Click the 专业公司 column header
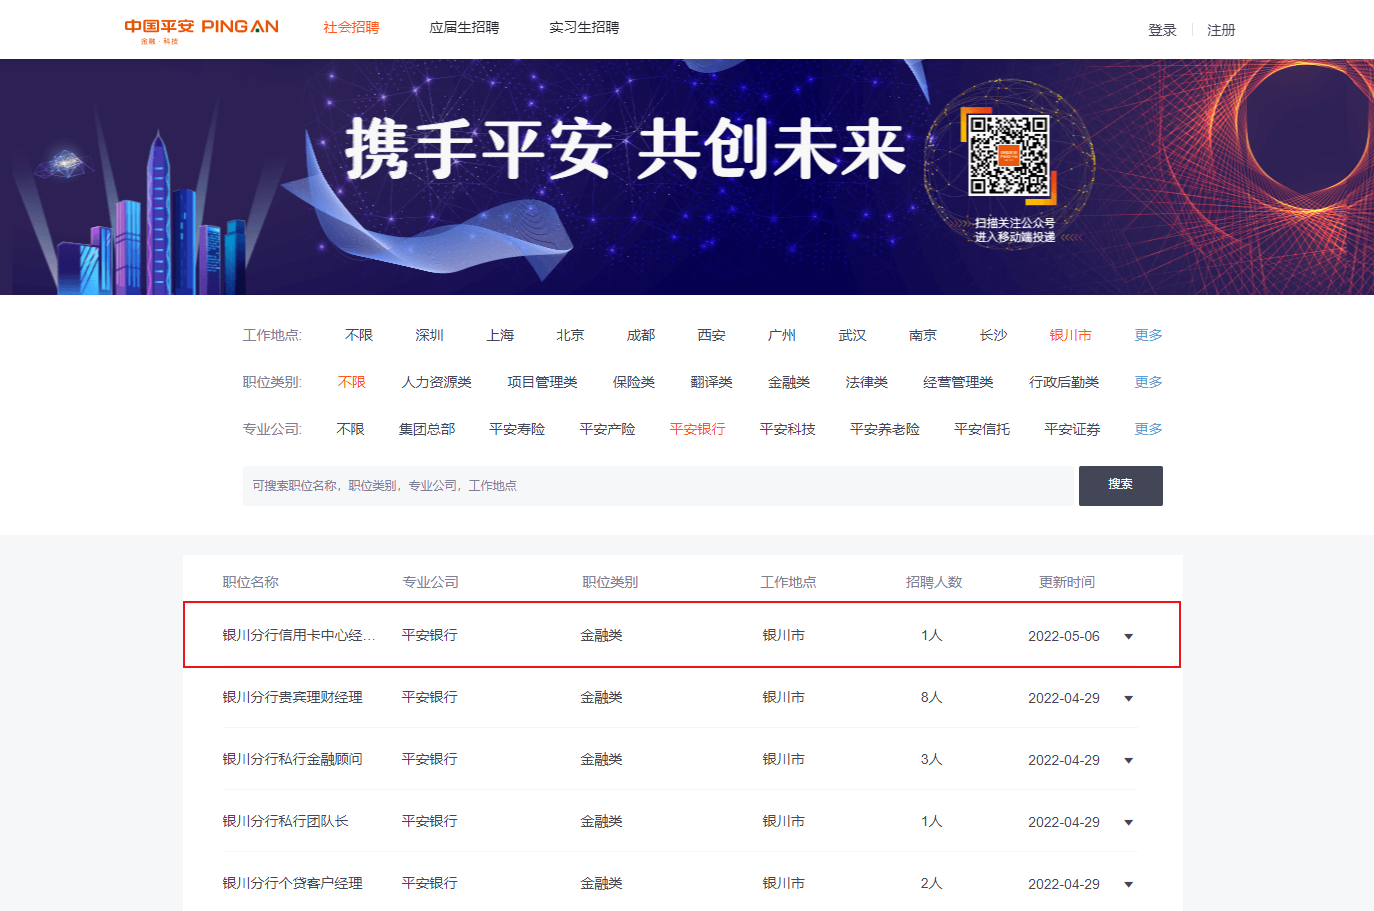This screenshot has width=1374, height=911. (x=430, y=582)
